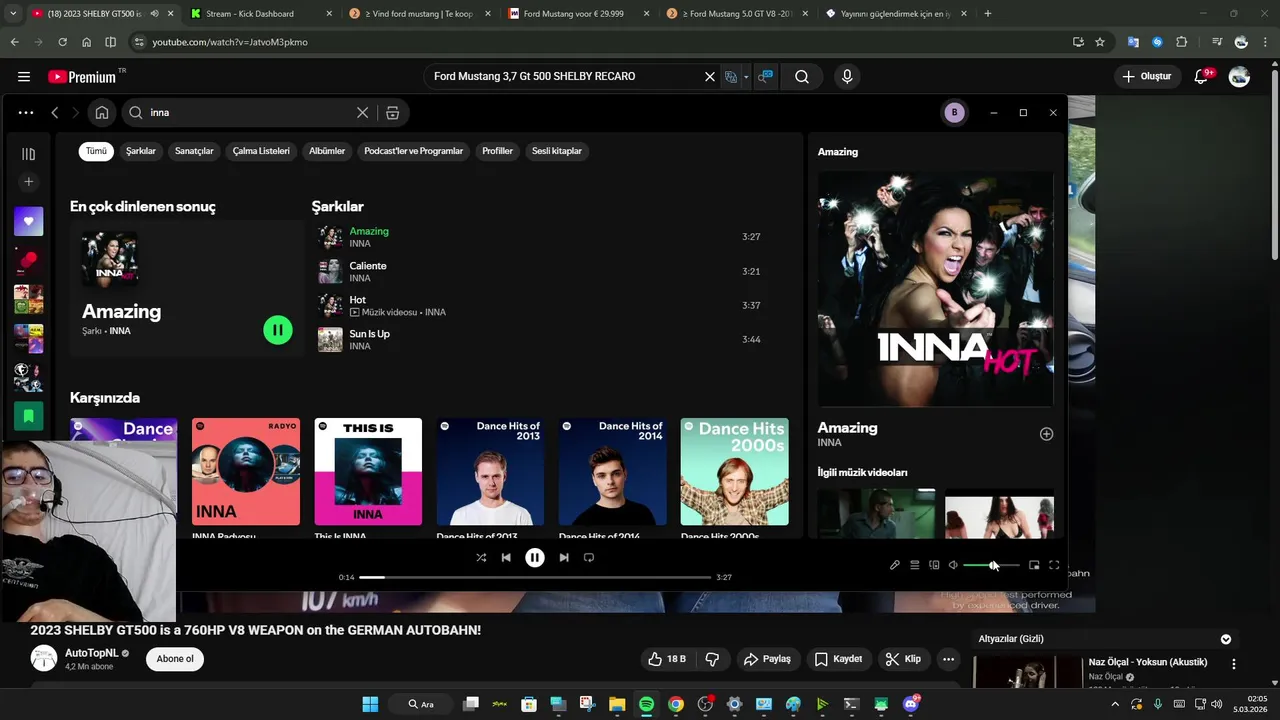1280x720 pixels.
Task: Open the Sun Is Up song row
Action: click(540, 340)
